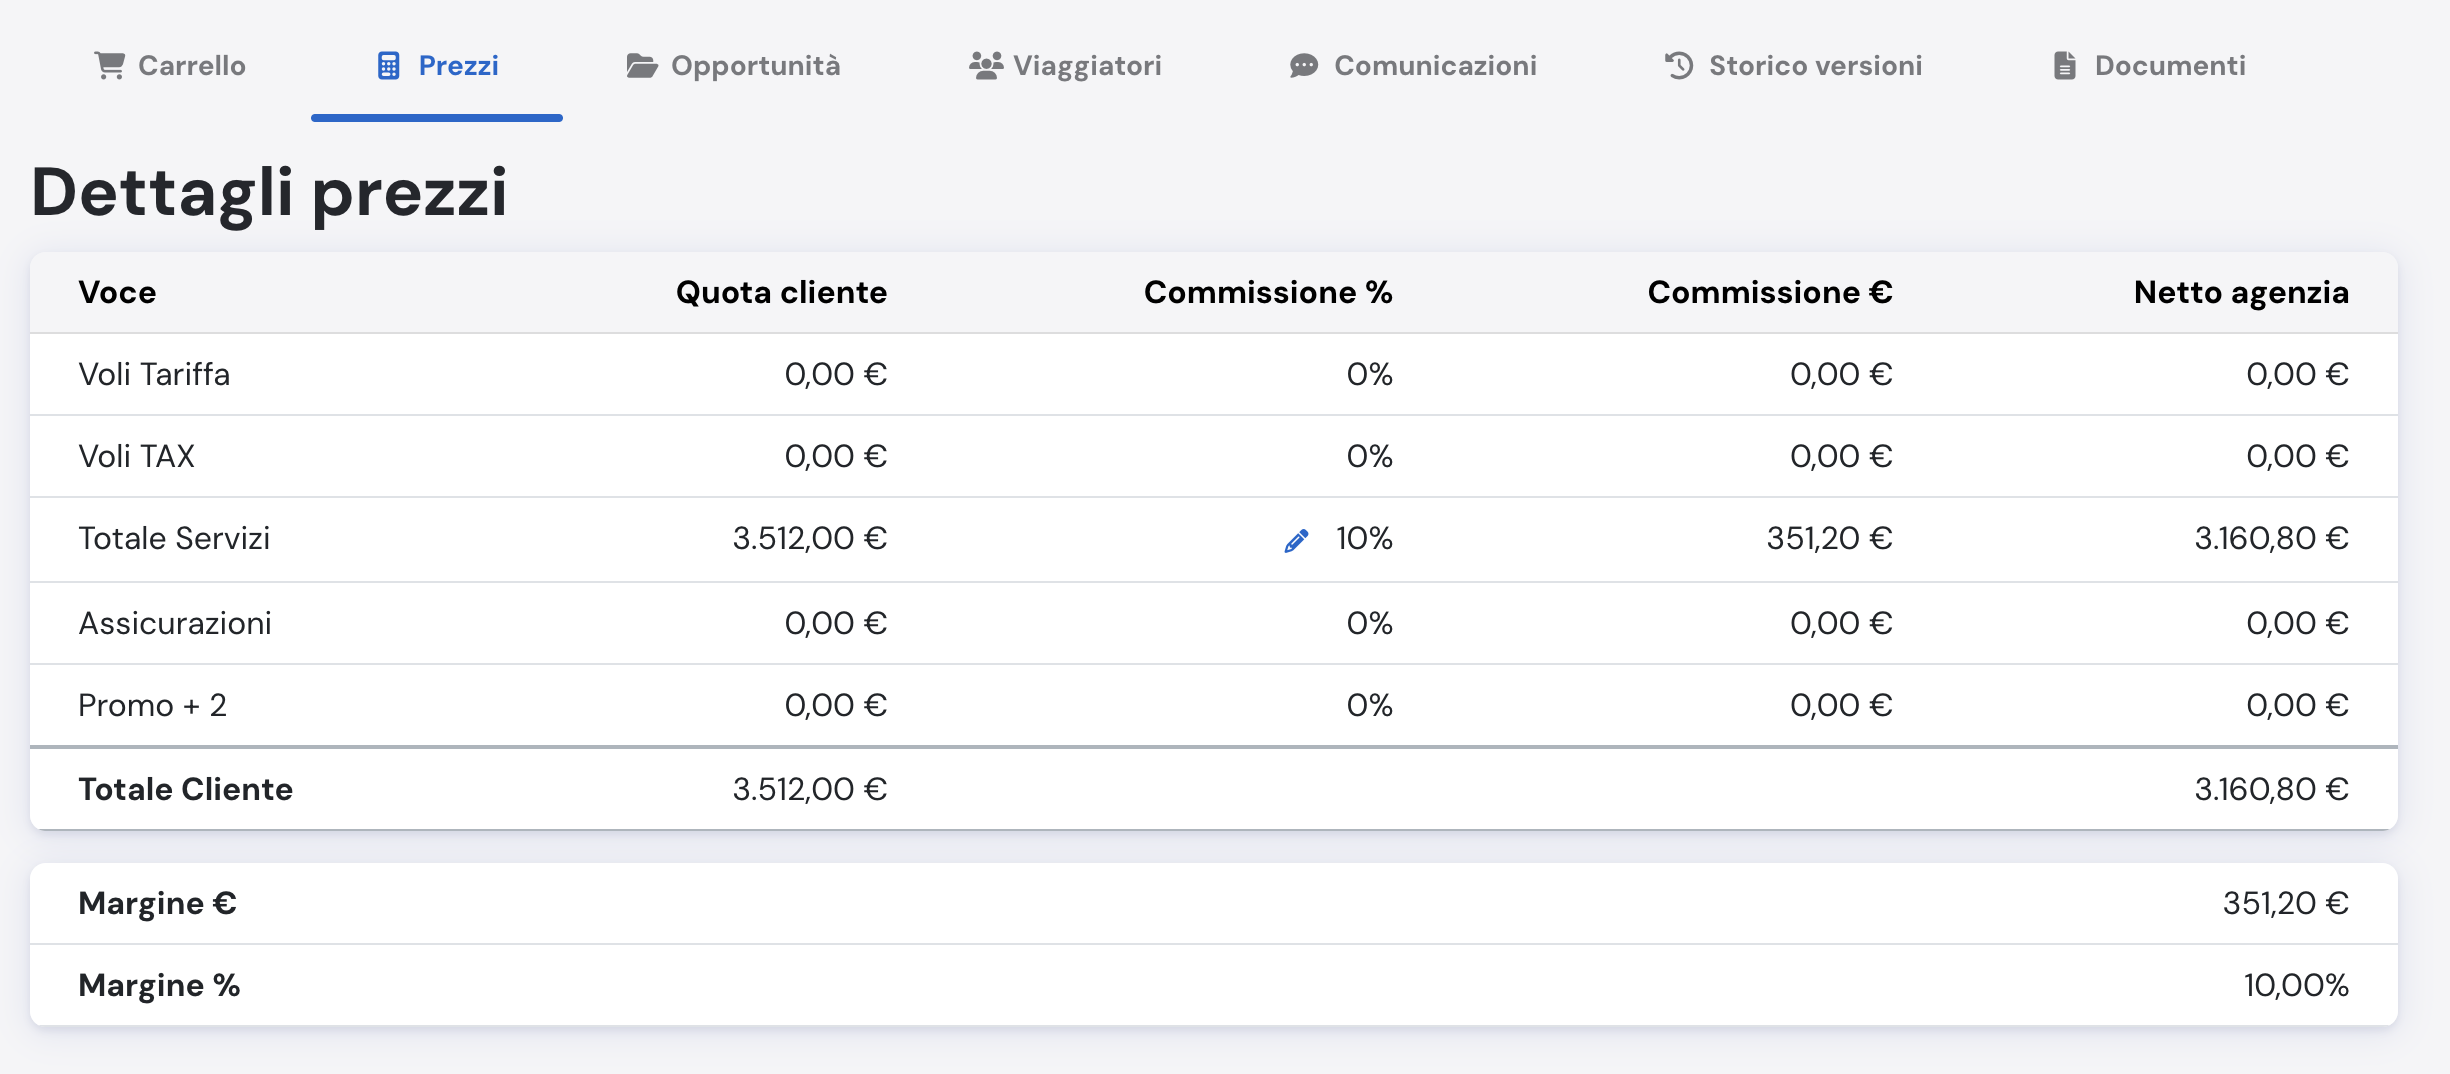This screenshot has height=1074, width=2450.
Task: Open the Comunicazioni tab
Action: (x=1413, y=66)
